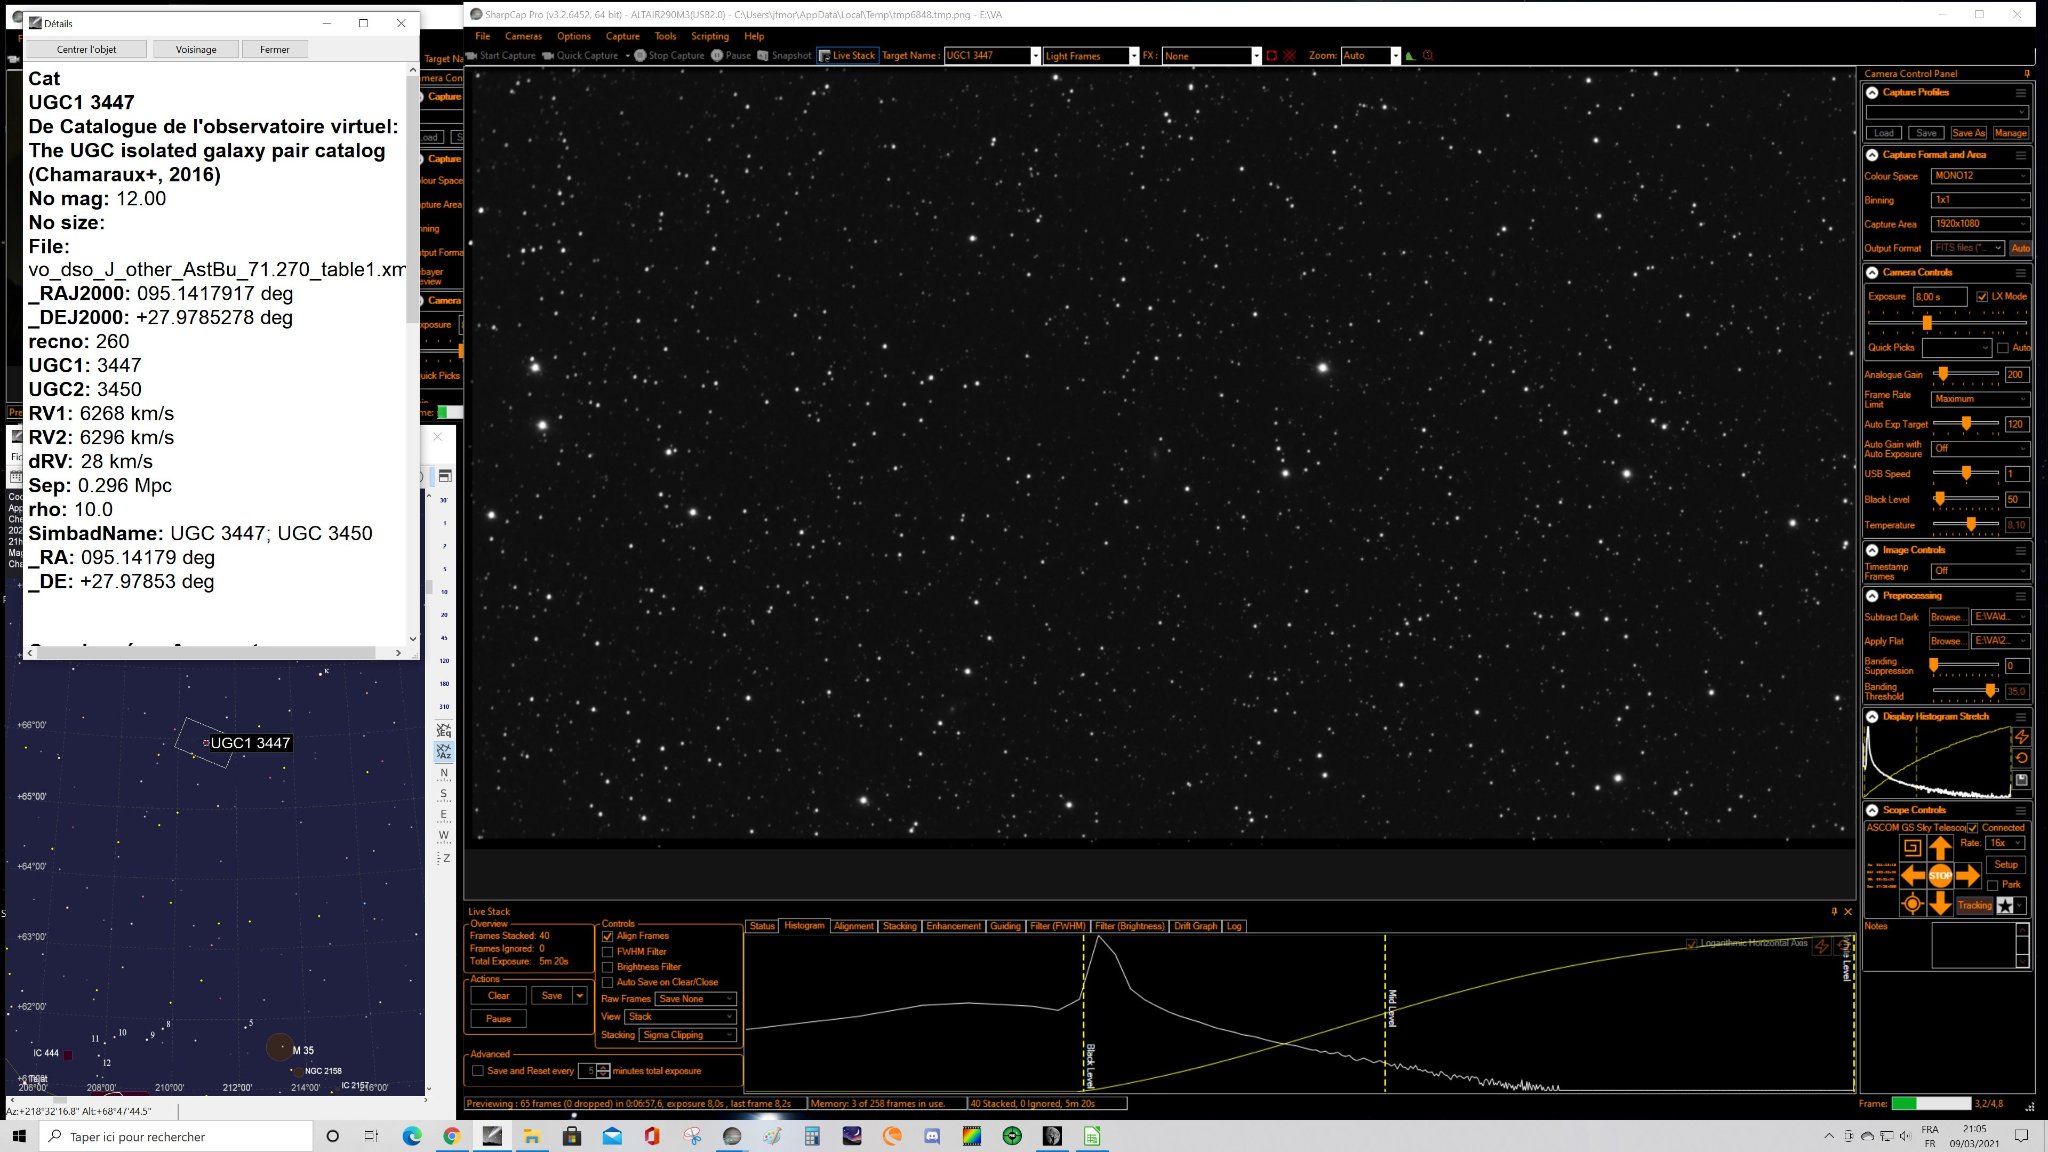Click the Voisinage button in Détails window
2048x1152 pixels.
pos(196,50)
